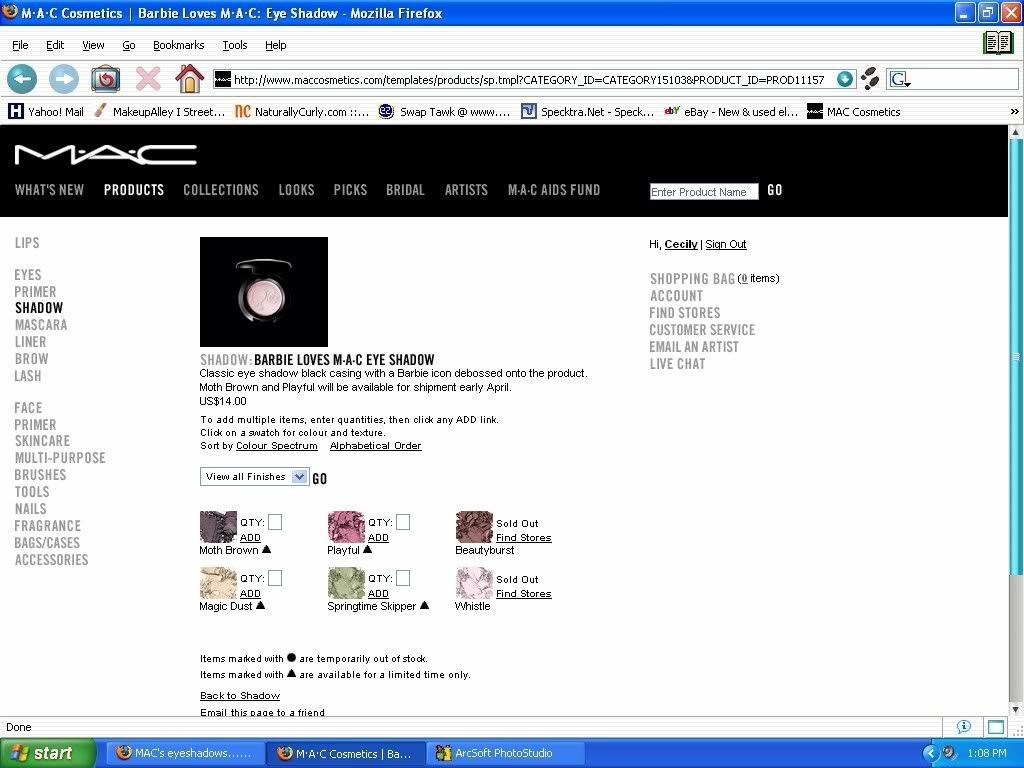1024x768 pixels.
Task: Open the View menu
Action: (93, 45)
